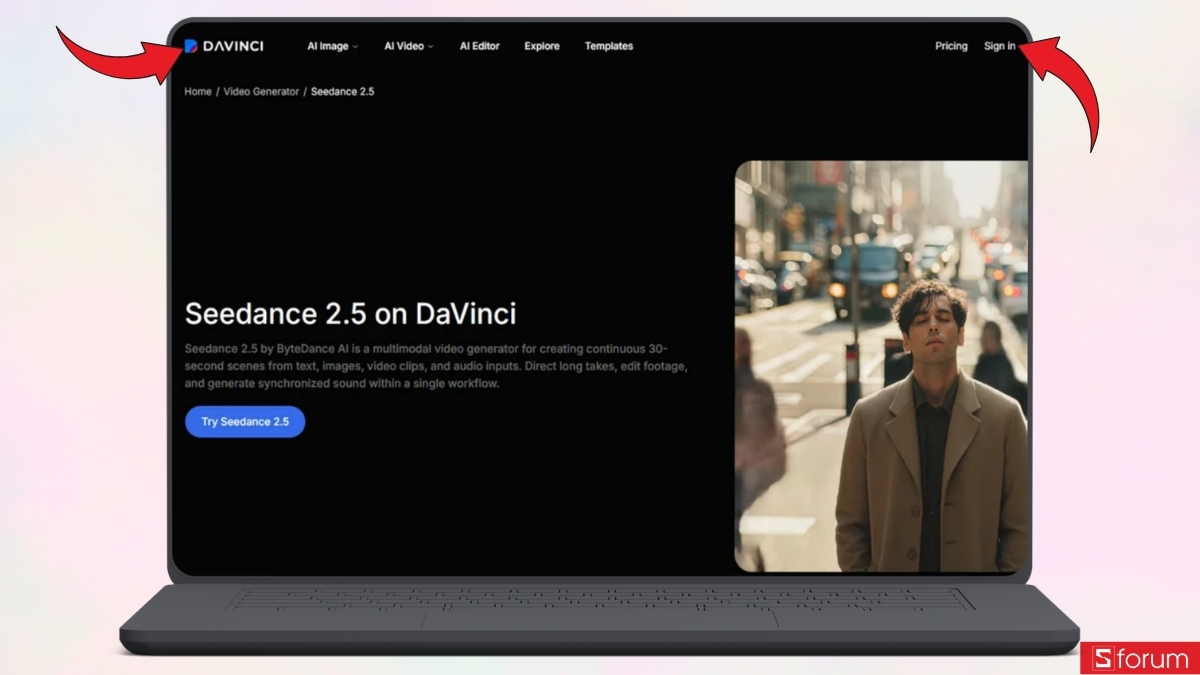The image size is (1200, 675).
Task: Open the AI Editor menu item
Action: (x=480, y=46)
